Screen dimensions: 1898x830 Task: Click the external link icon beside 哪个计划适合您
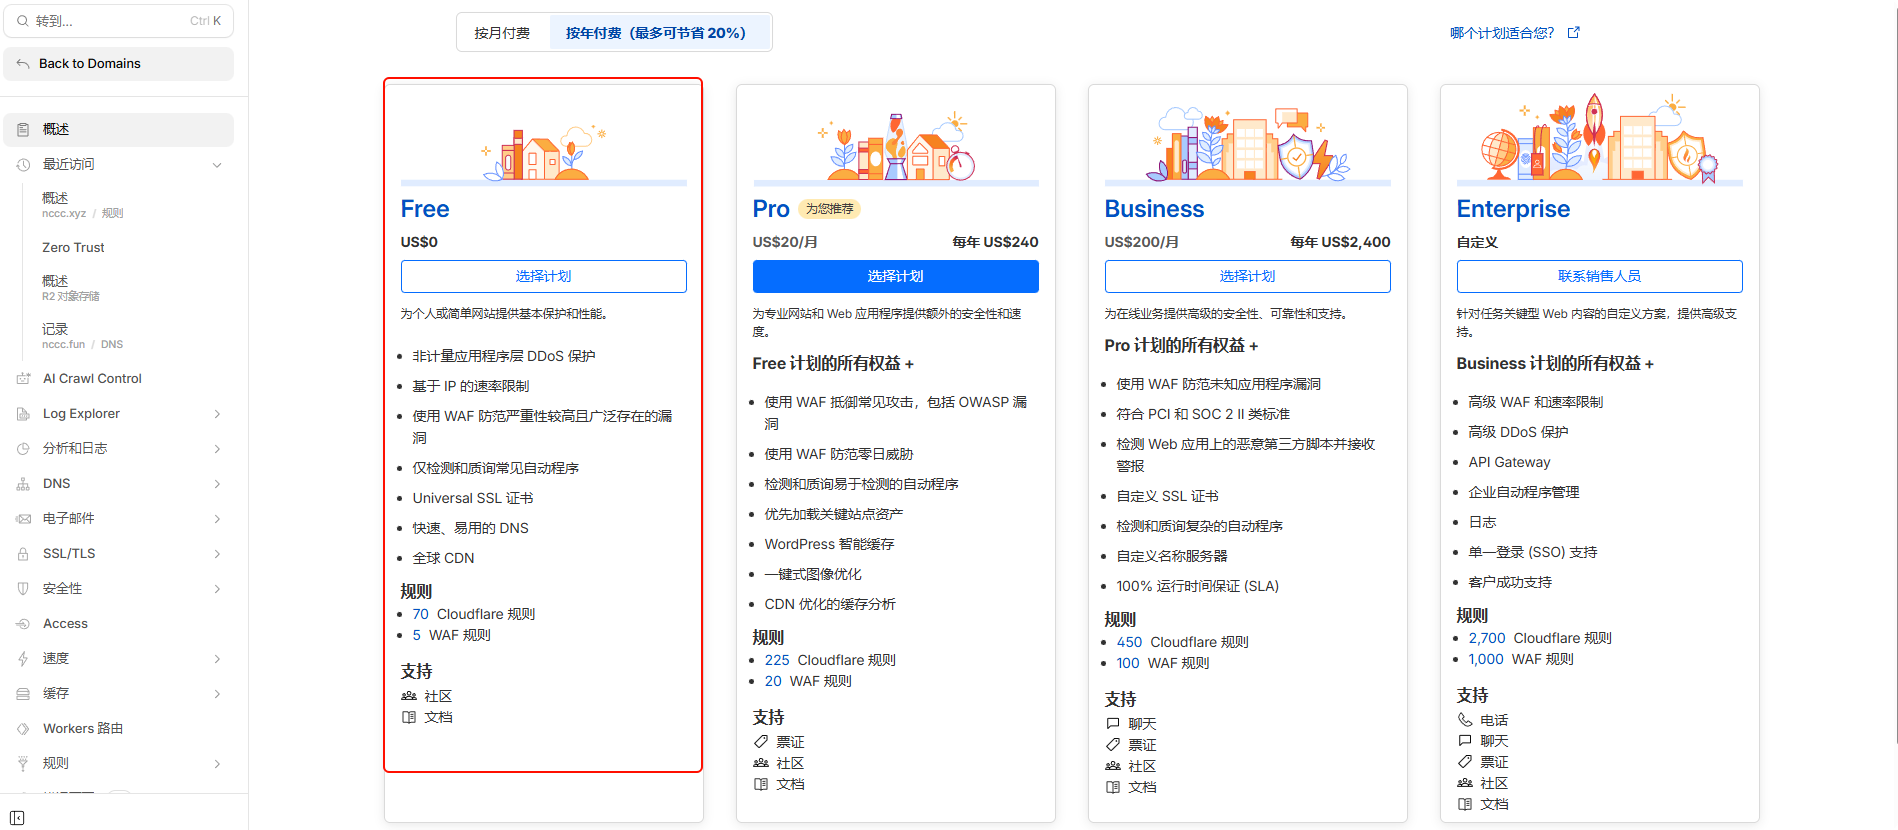point(1574,33)
